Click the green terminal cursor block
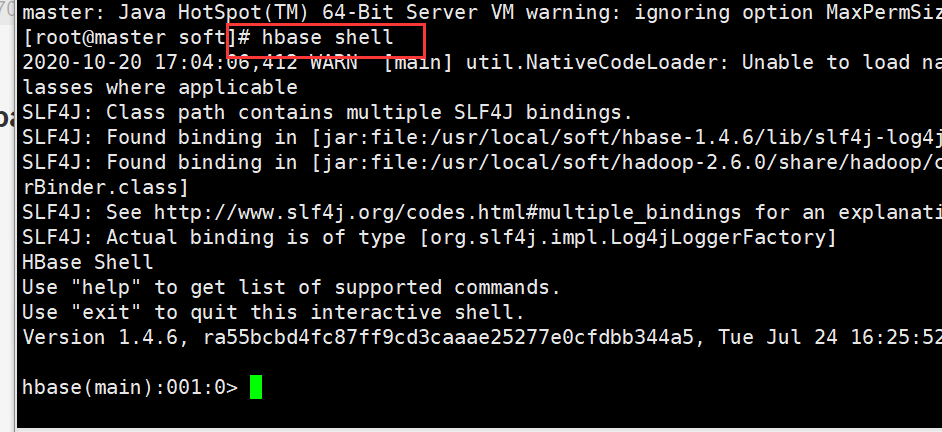This screenshot has width=942, height=432. pos(256,387)
